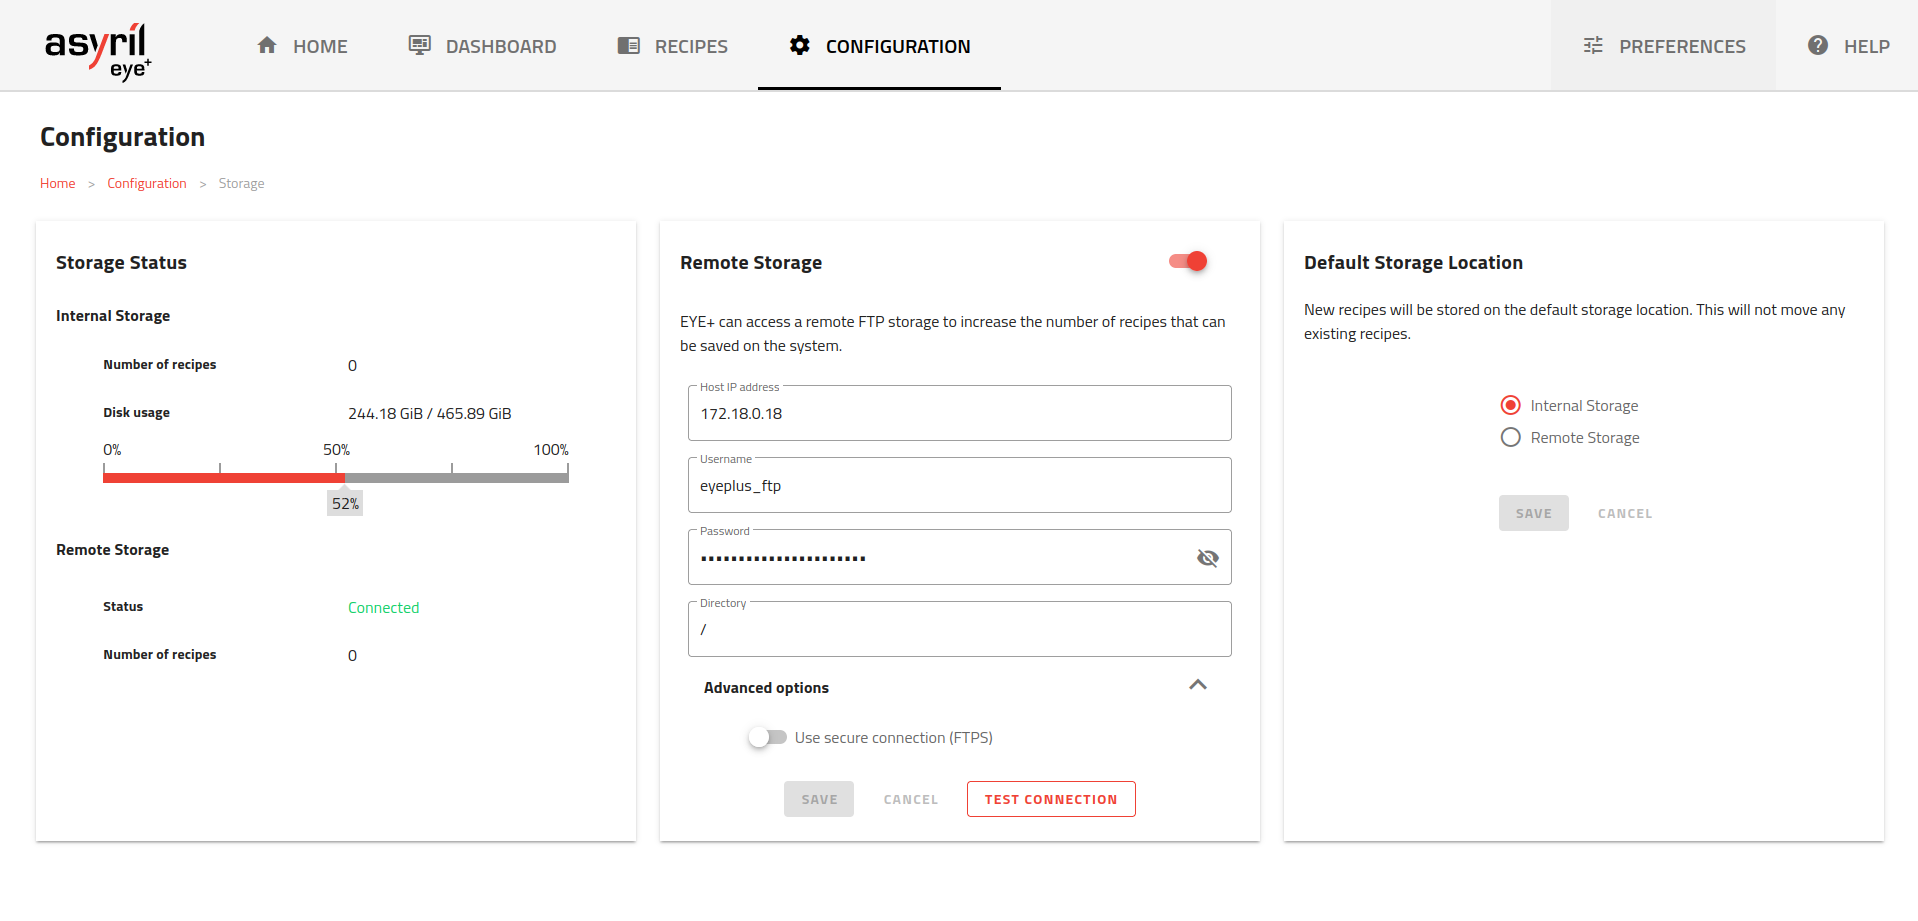
Task: Switch to the Dashboard tab
Action: pyautogui.click(x=500, y=46)
